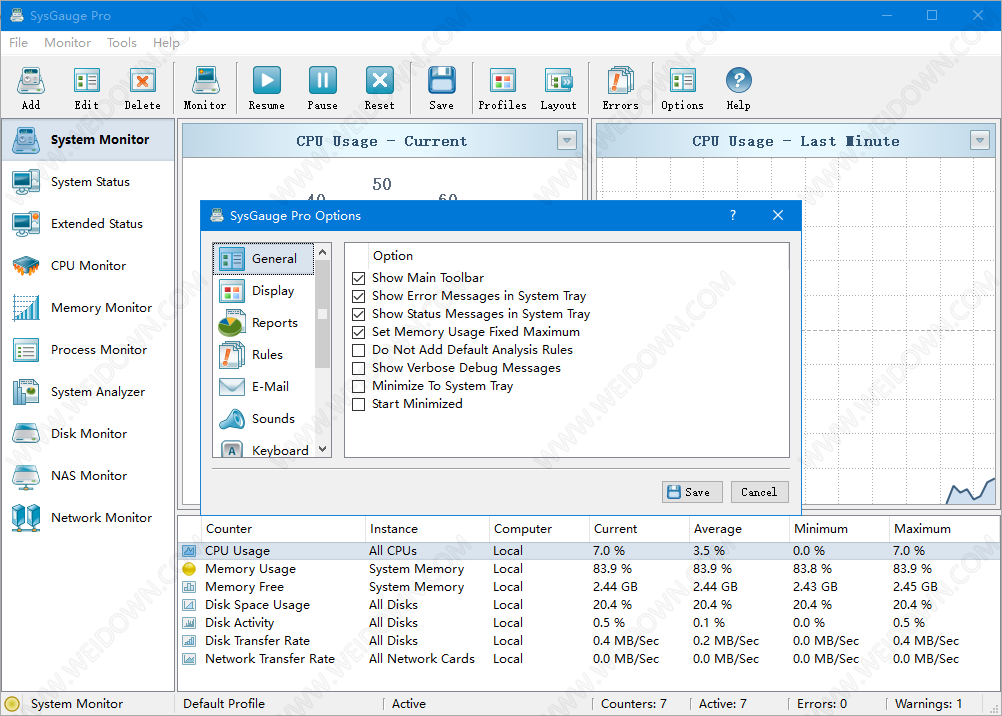Open System Status in the sidebar

(x=88, y=182)
